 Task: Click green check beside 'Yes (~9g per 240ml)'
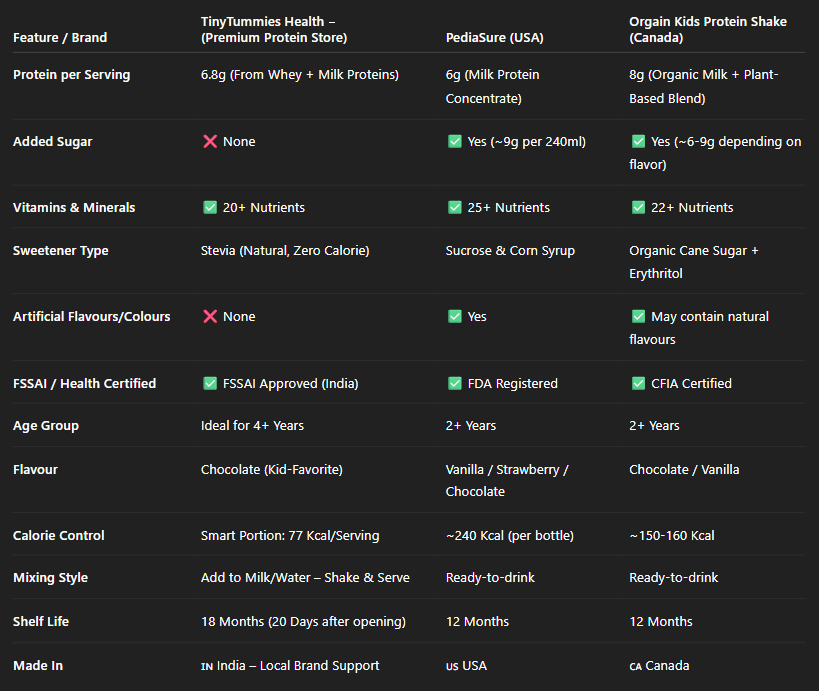(455, 142)
